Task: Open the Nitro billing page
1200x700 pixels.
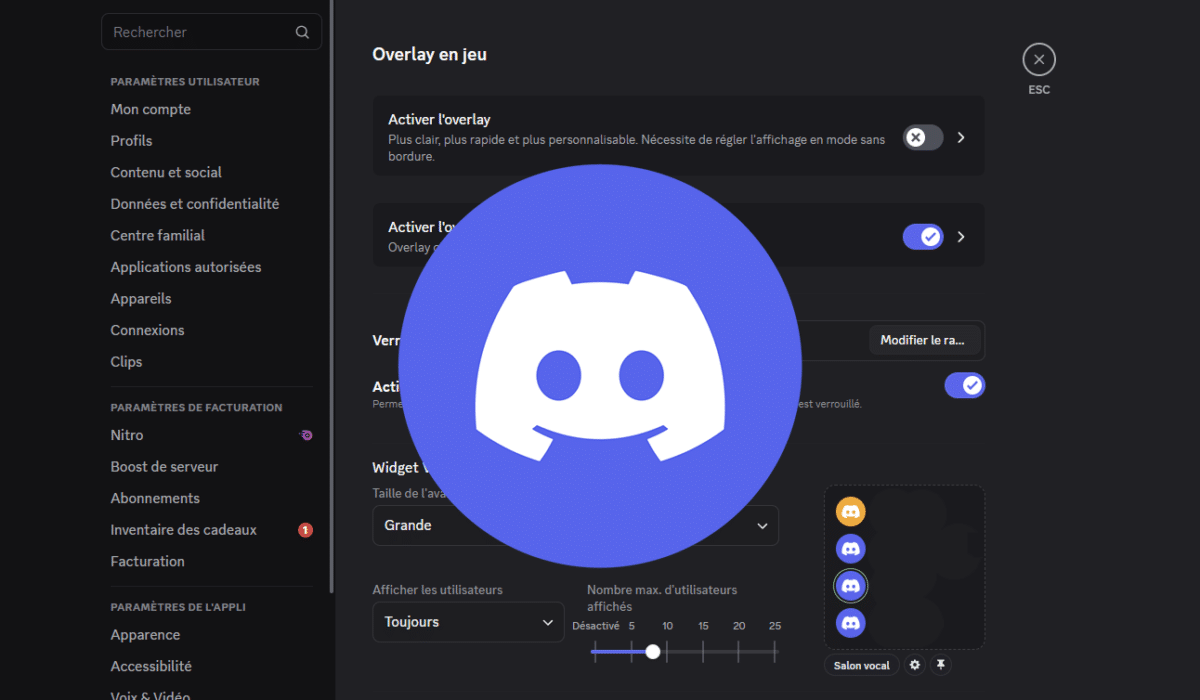Action: pyautogui.click(x=127, y=435)
